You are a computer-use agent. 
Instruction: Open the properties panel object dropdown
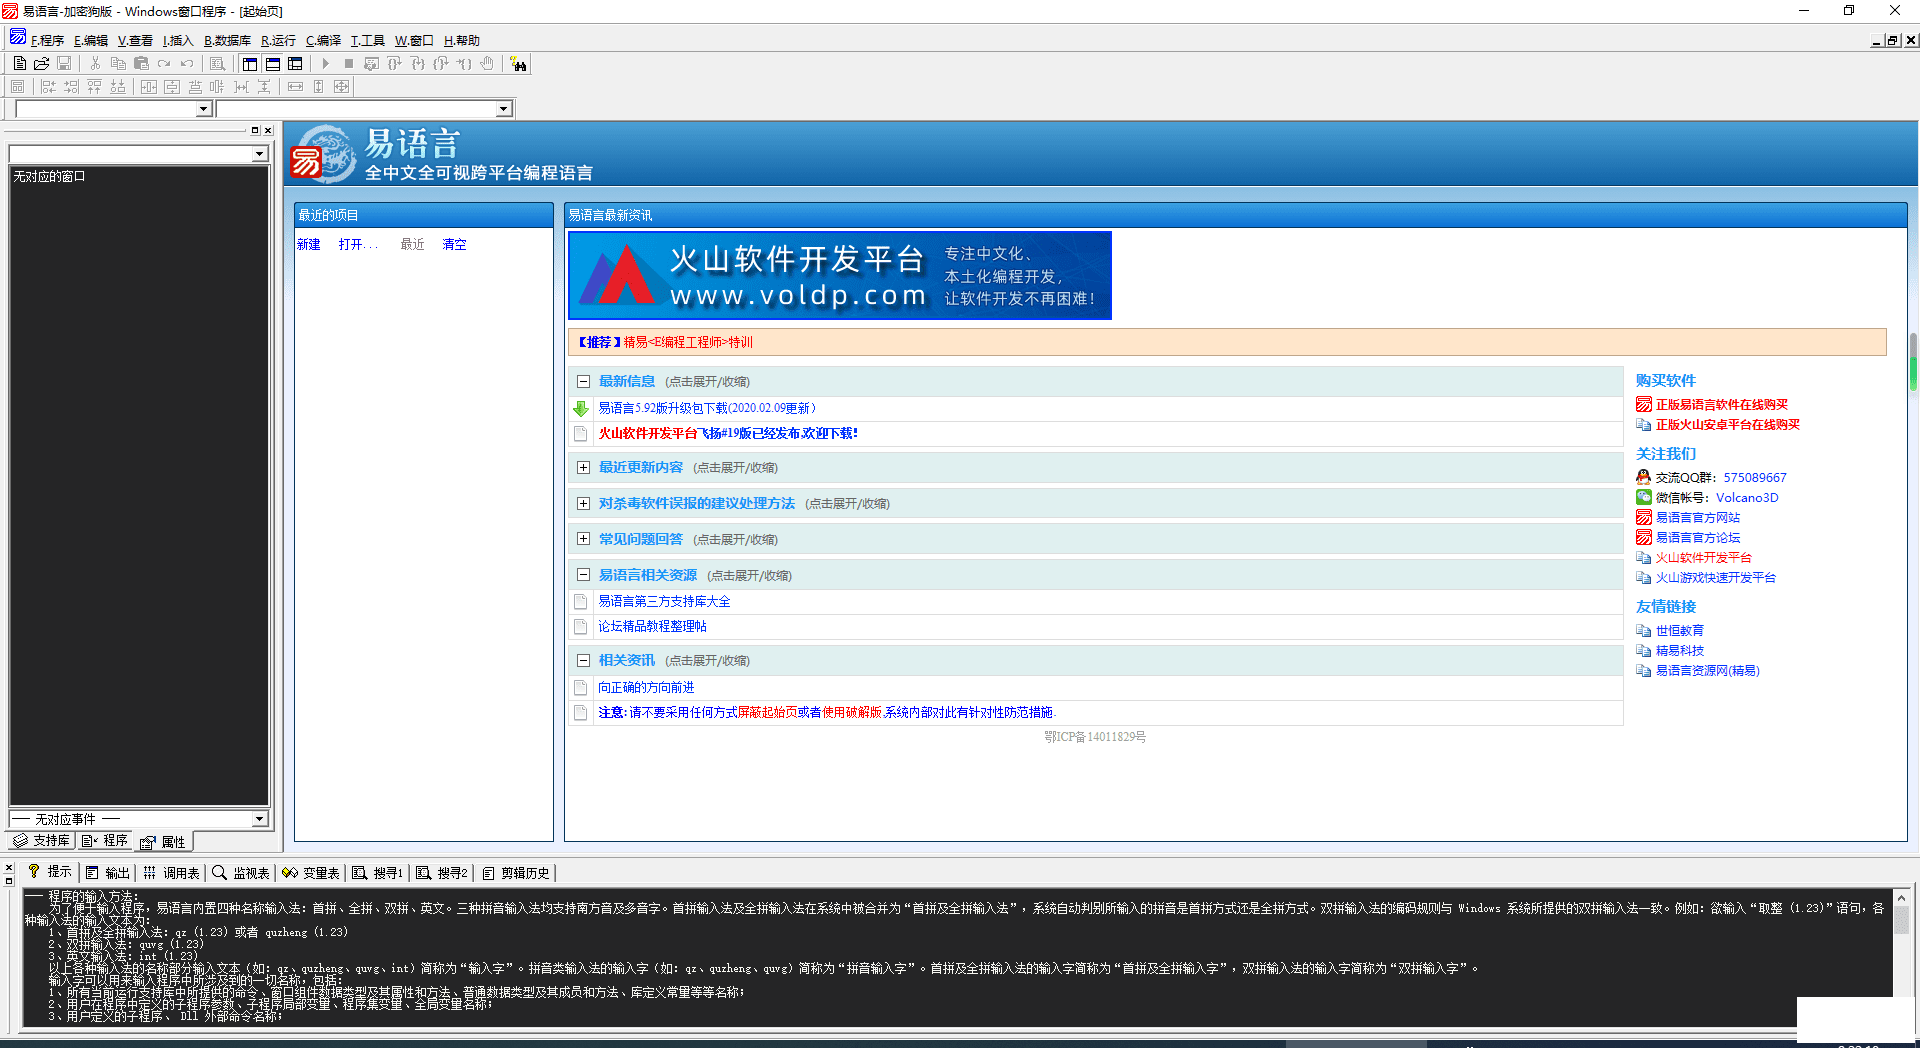260,154
